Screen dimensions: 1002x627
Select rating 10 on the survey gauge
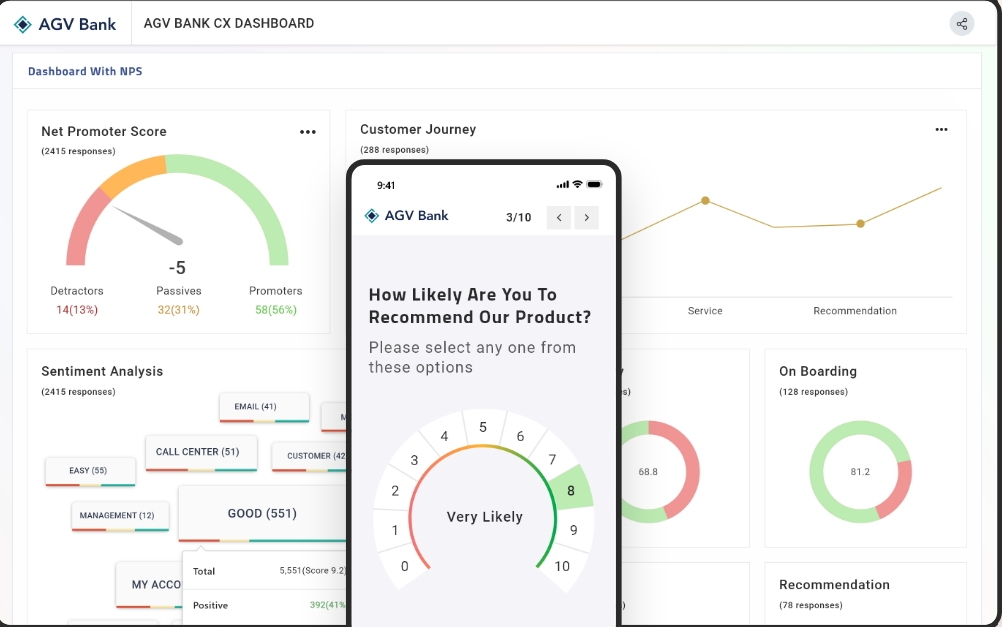tap(562, 566)
